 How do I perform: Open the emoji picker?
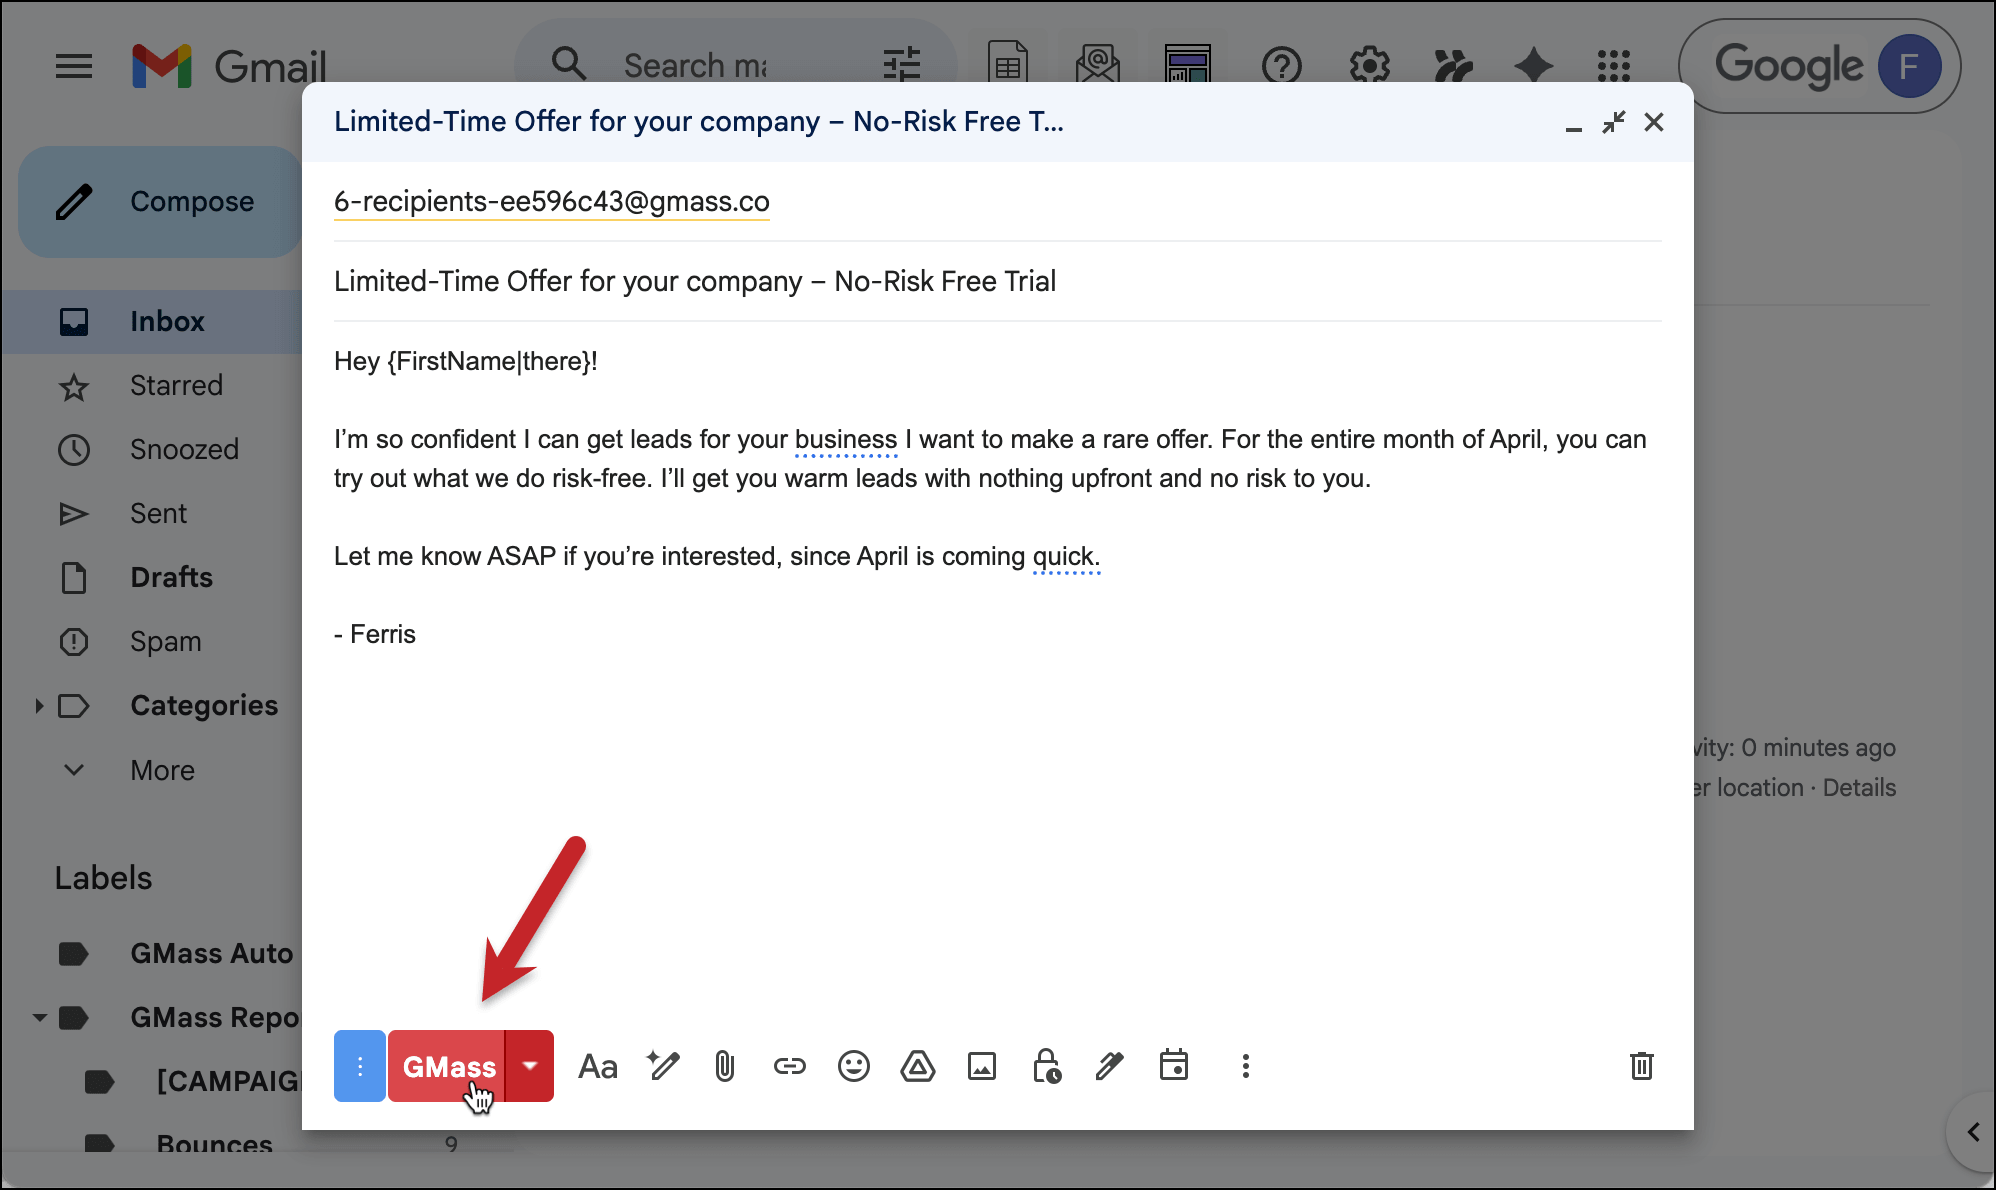click(853, 1066)
